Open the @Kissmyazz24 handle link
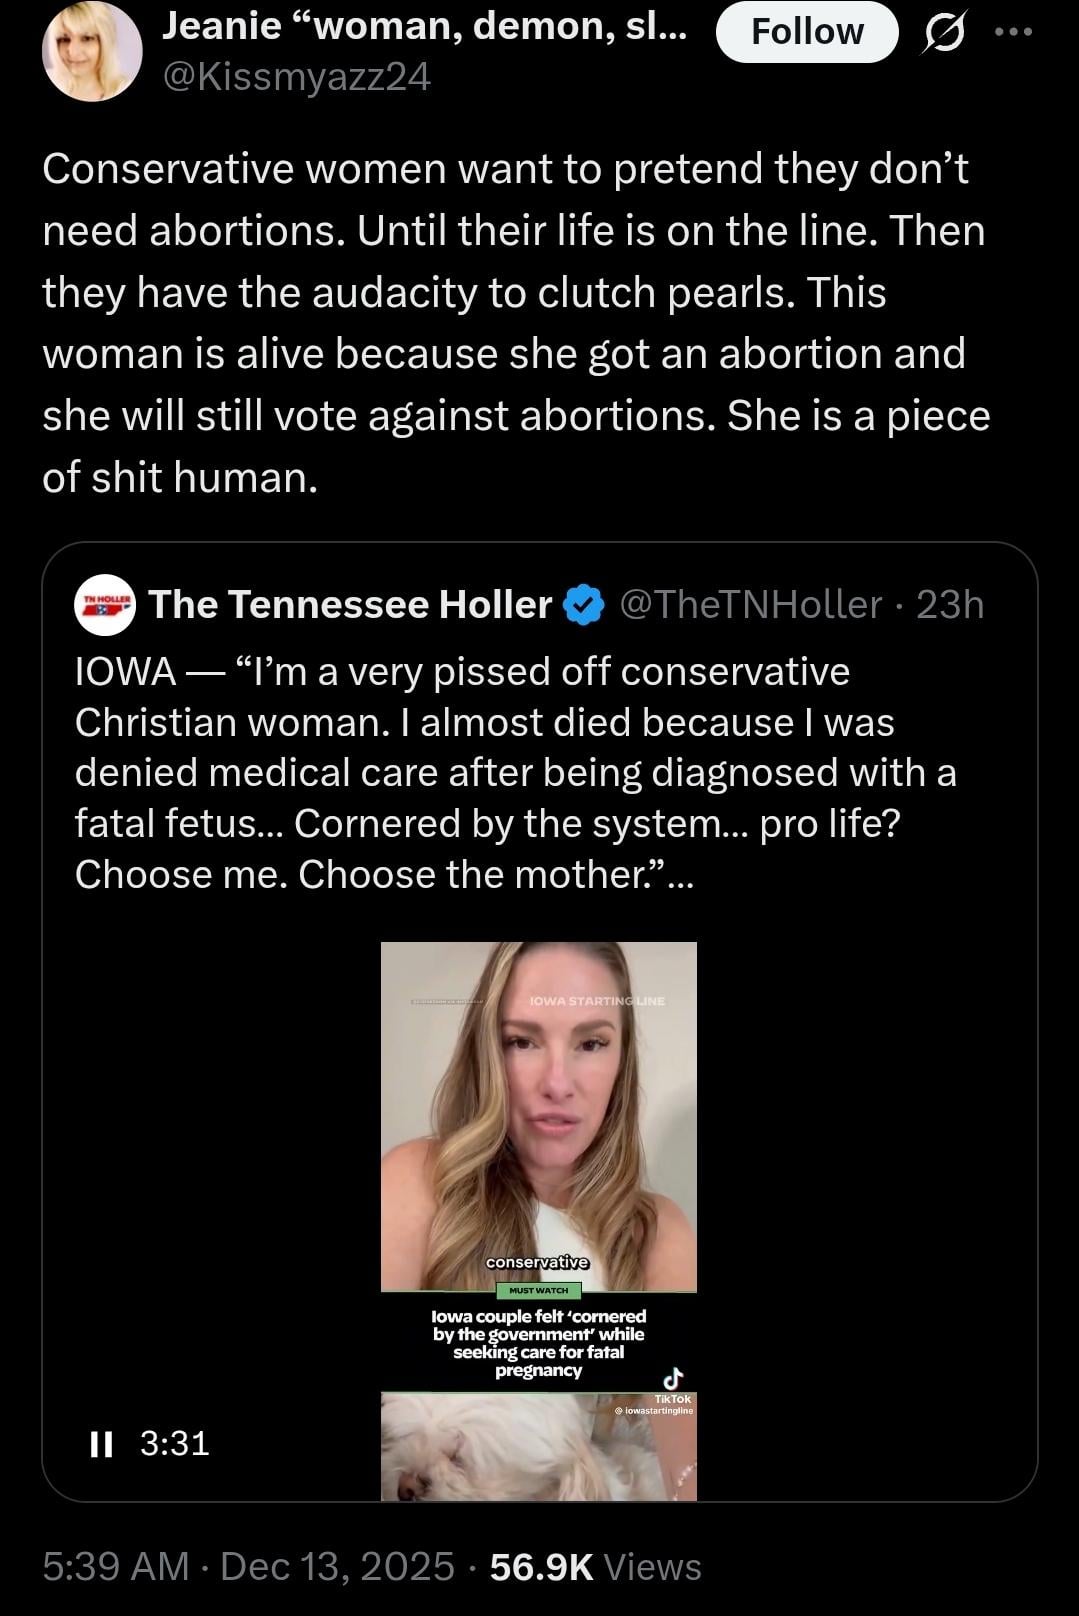Screen dimensions: 1079x1616 coord(296,76)
